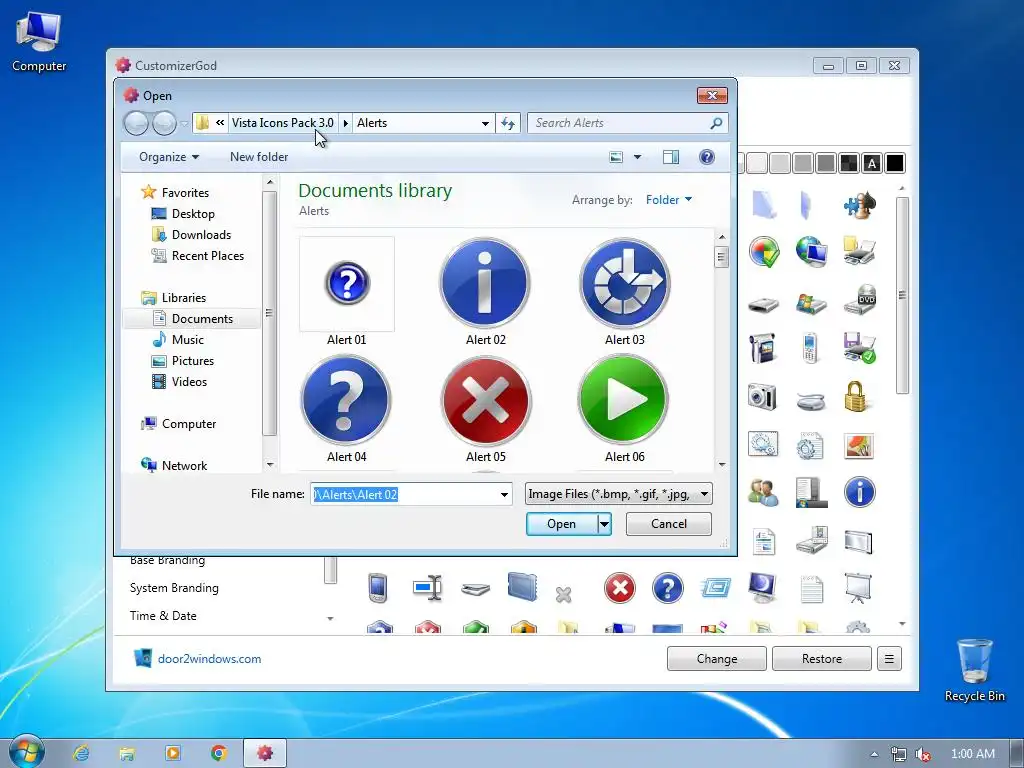Viewport: 1024px width, 768px height.
Task: Open the address bar previous locations dropdown
Action: (485, 123)
